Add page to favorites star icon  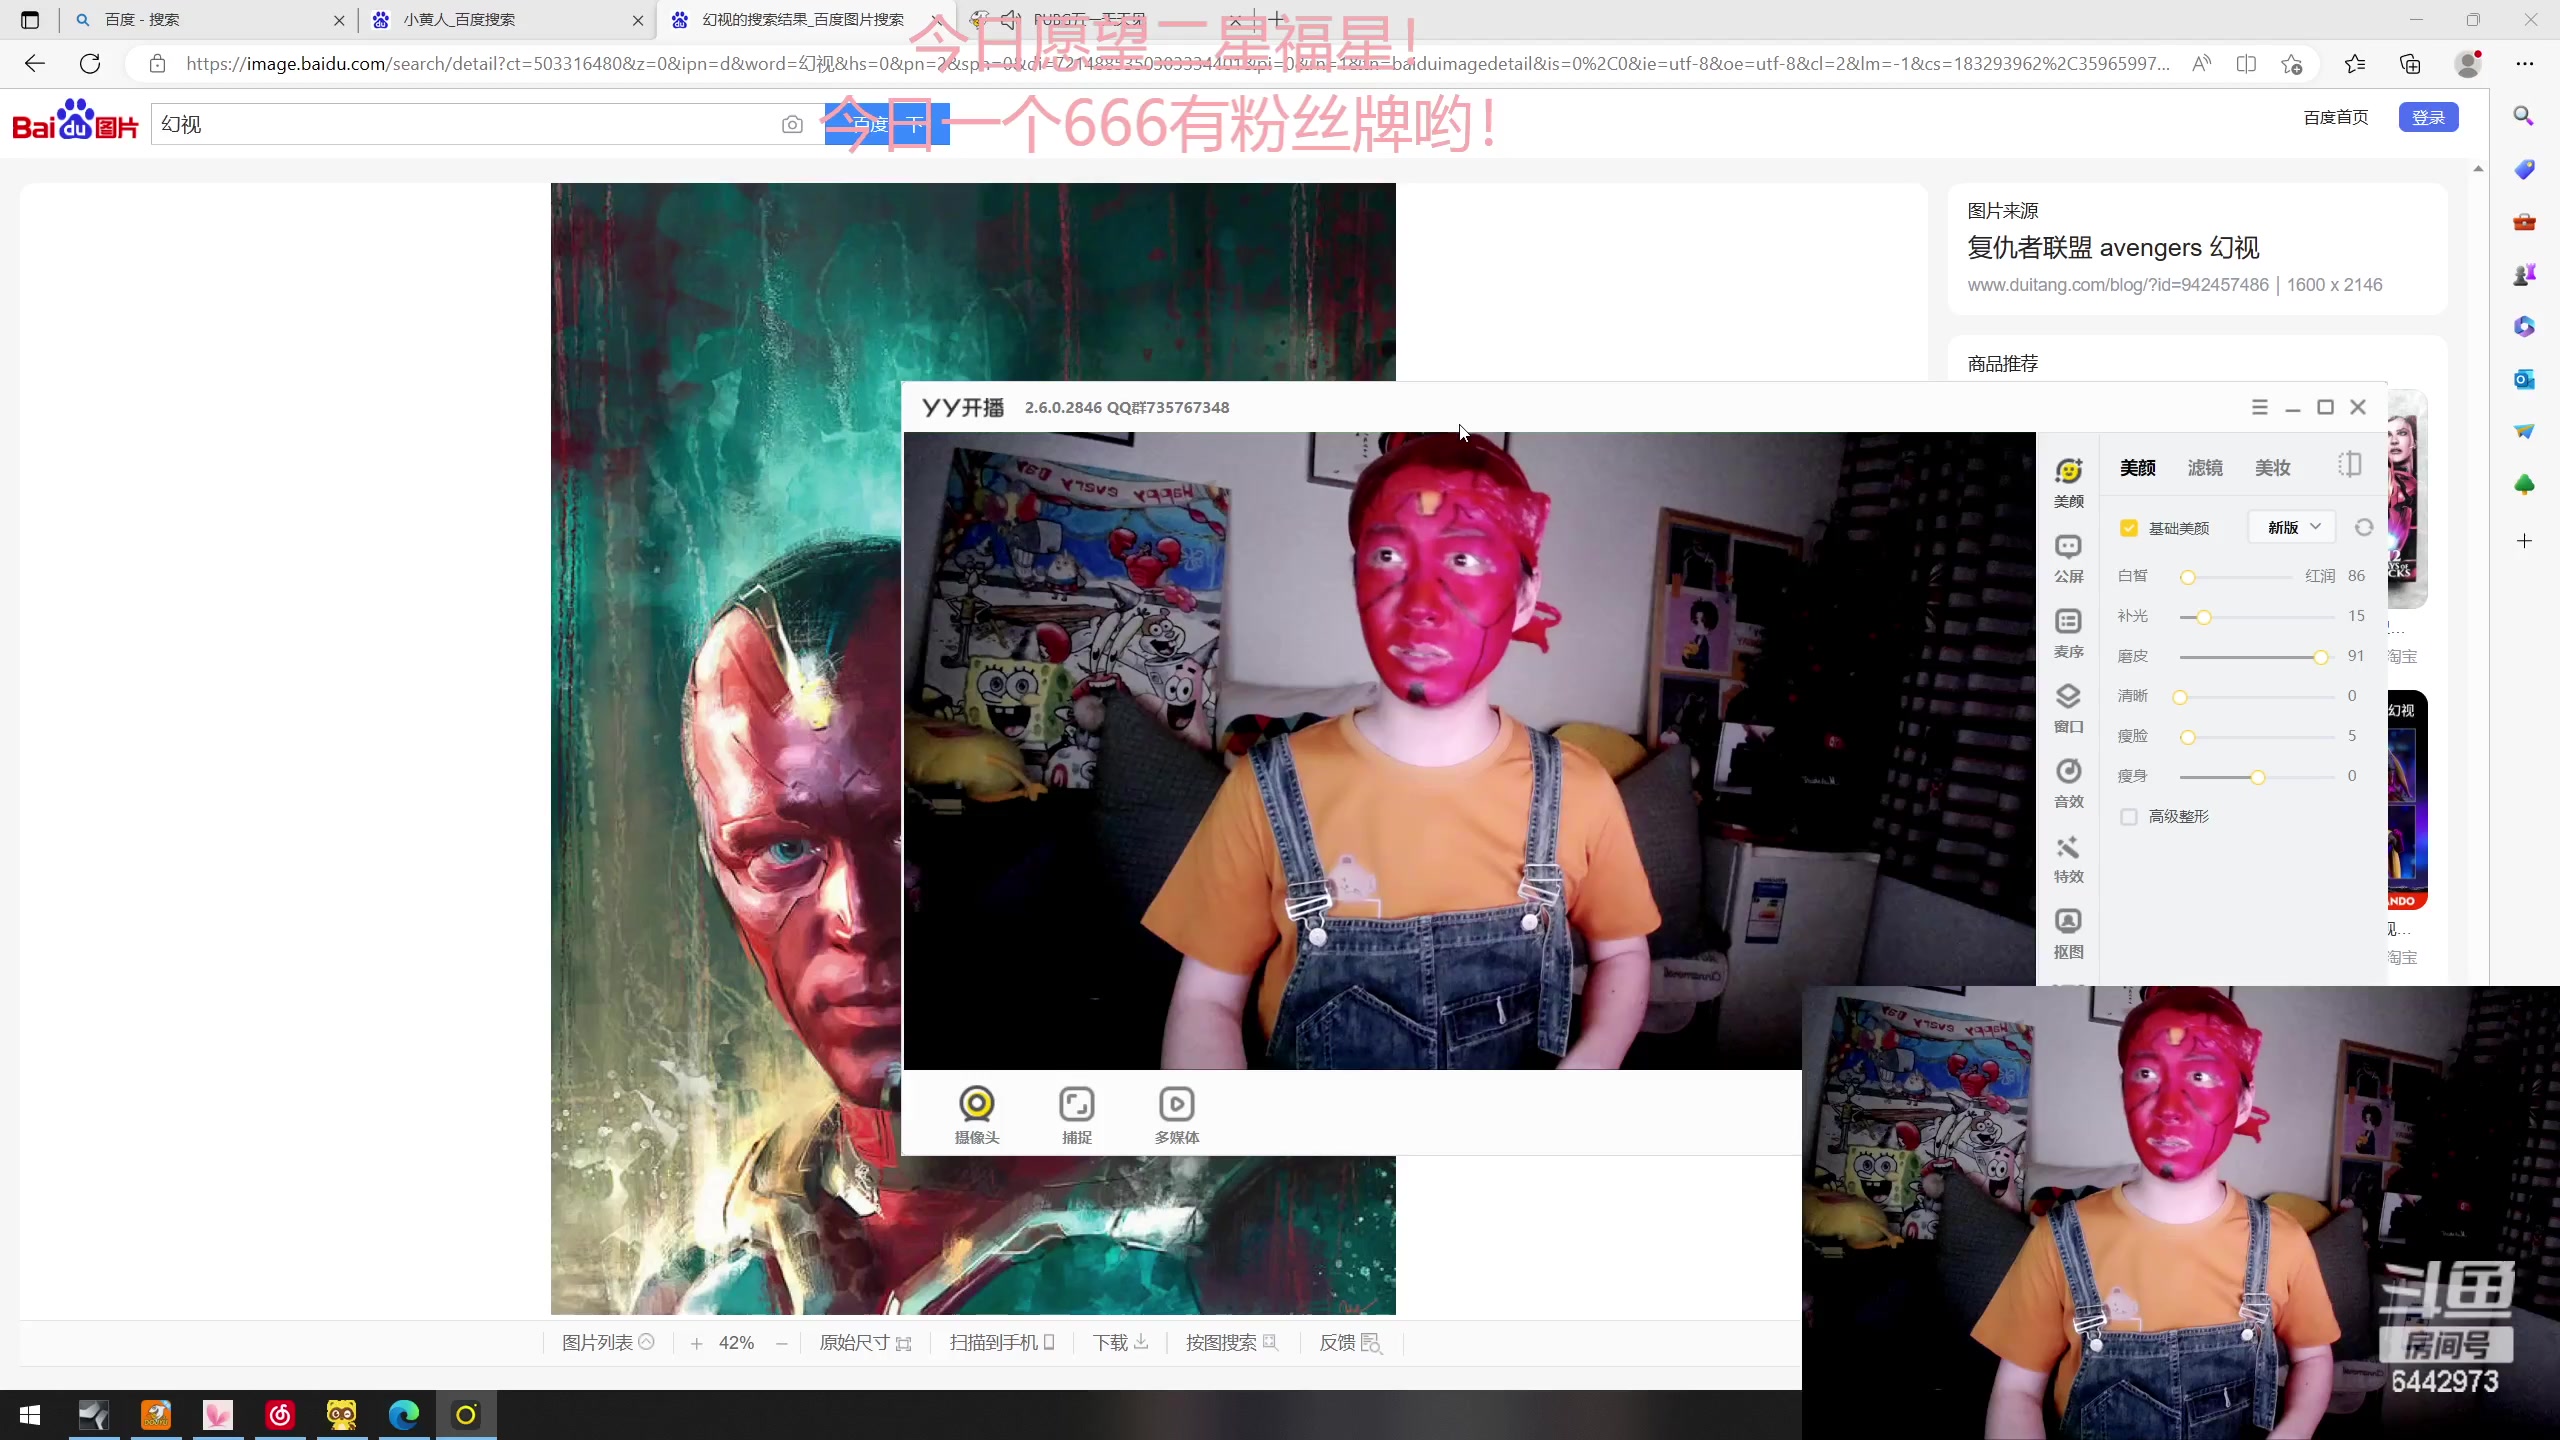coord(2292,64)
